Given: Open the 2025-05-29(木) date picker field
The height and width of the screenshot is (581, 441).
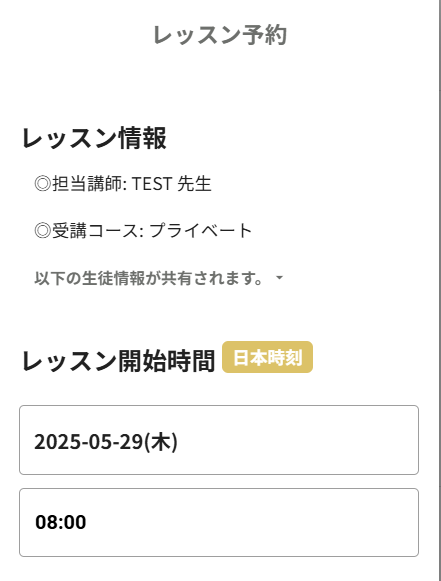Looking at the screenshot, I should [x=219, y=440].
